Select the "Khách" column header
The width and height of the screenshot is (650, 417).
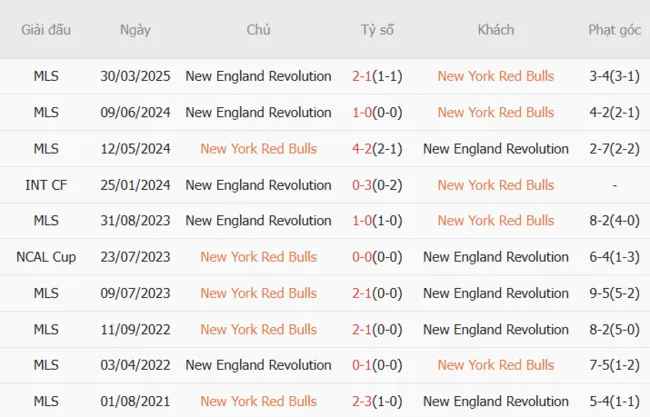tap(495, 30)
